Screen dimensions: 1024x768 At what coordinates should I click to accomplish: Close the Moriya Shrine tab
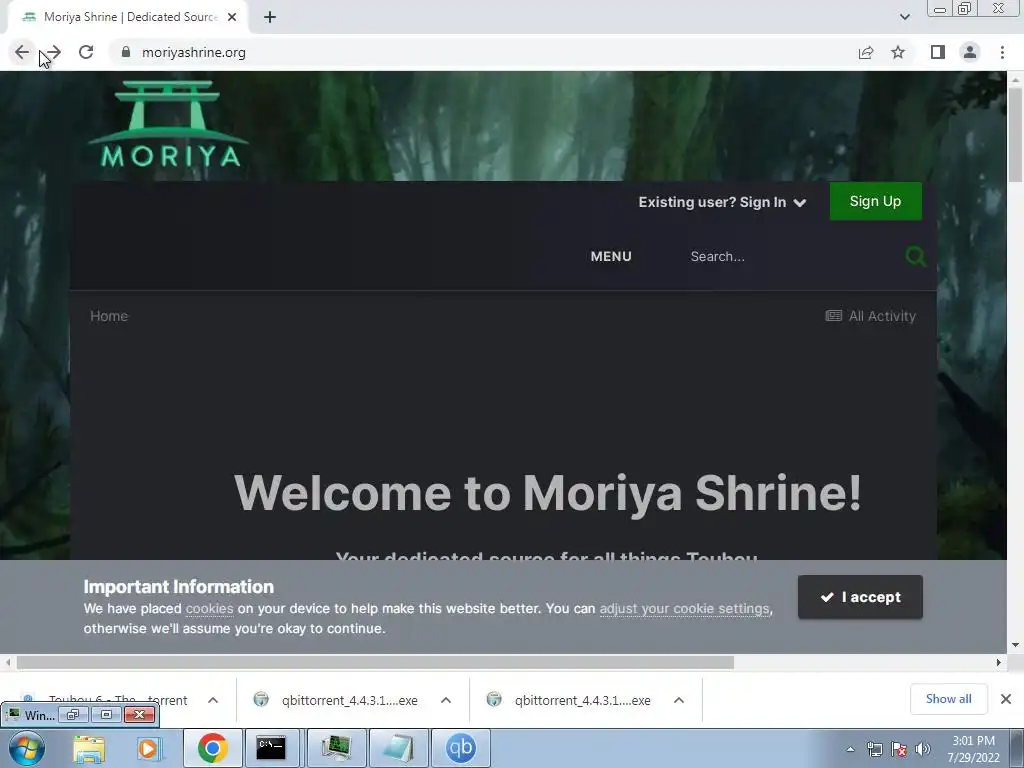[232, 17]
